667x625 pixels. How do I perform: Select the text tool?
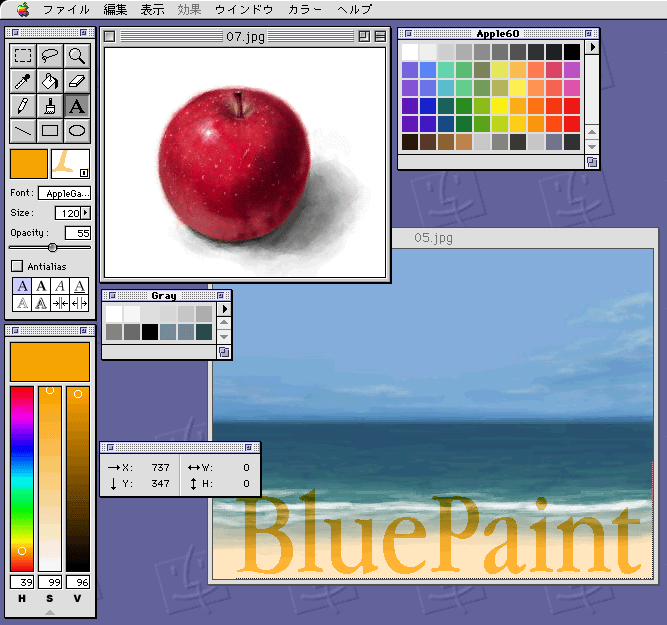pyautogui.click(x=77, y=106)
